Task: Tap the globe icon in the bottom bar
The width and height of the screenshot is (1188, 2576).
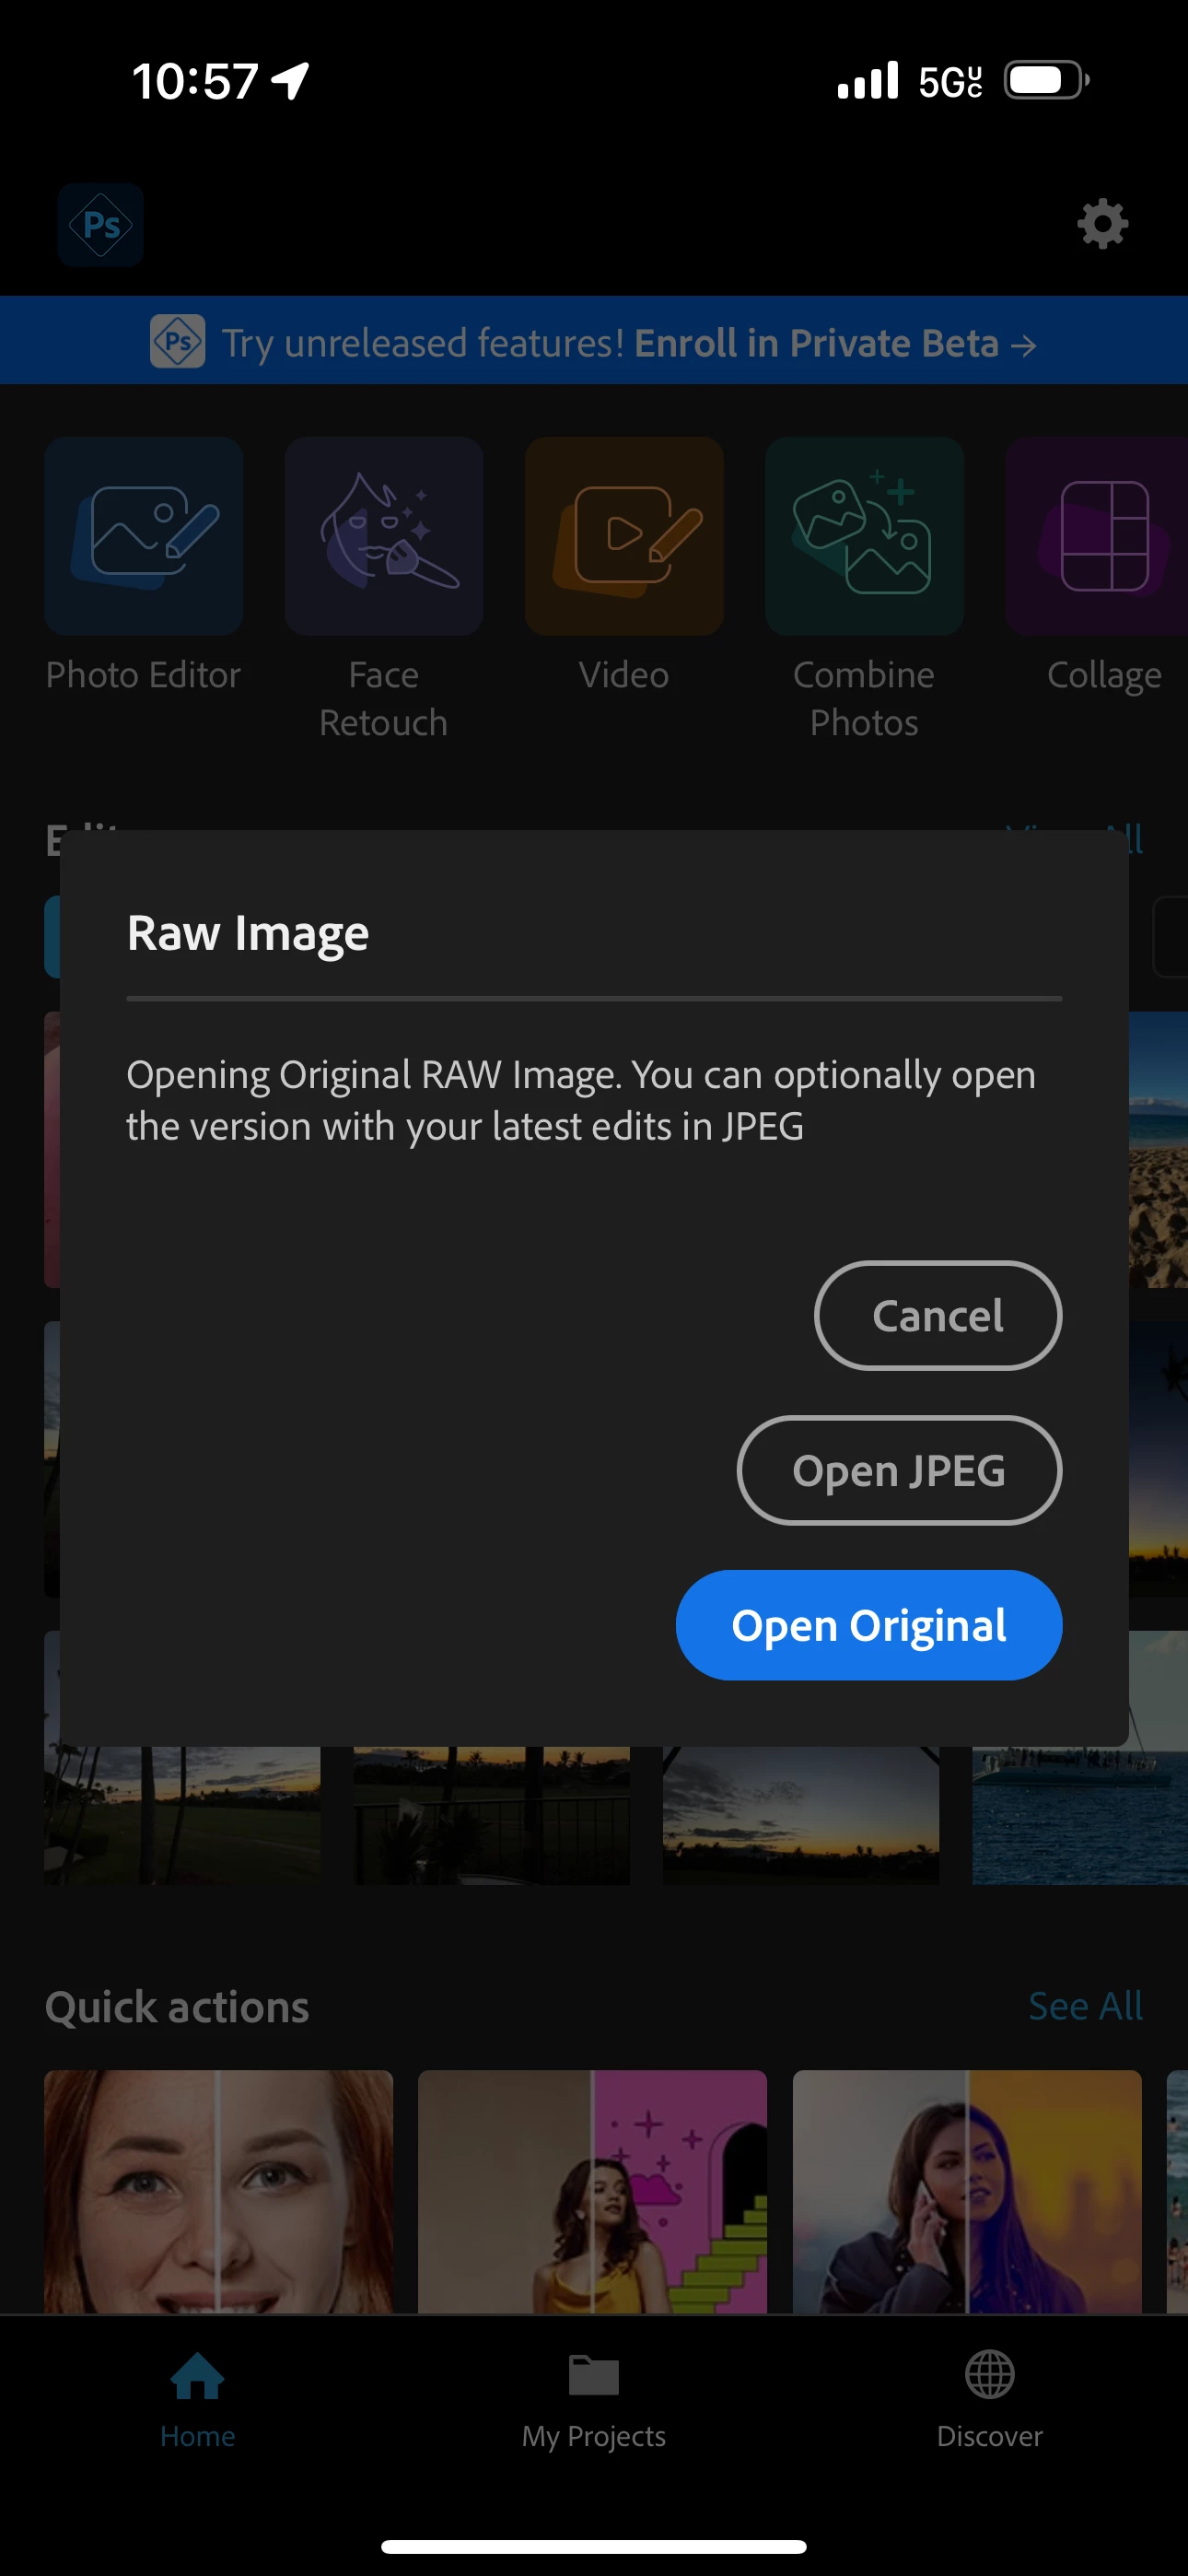Action: [x=990, y=2375]
